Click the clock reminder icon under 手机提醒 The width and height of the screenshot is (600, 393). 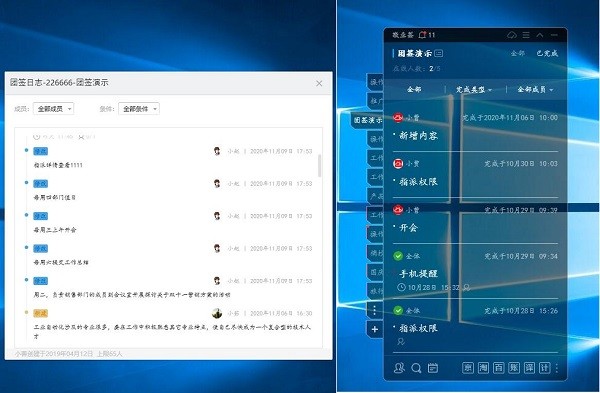tap(401, 287)
